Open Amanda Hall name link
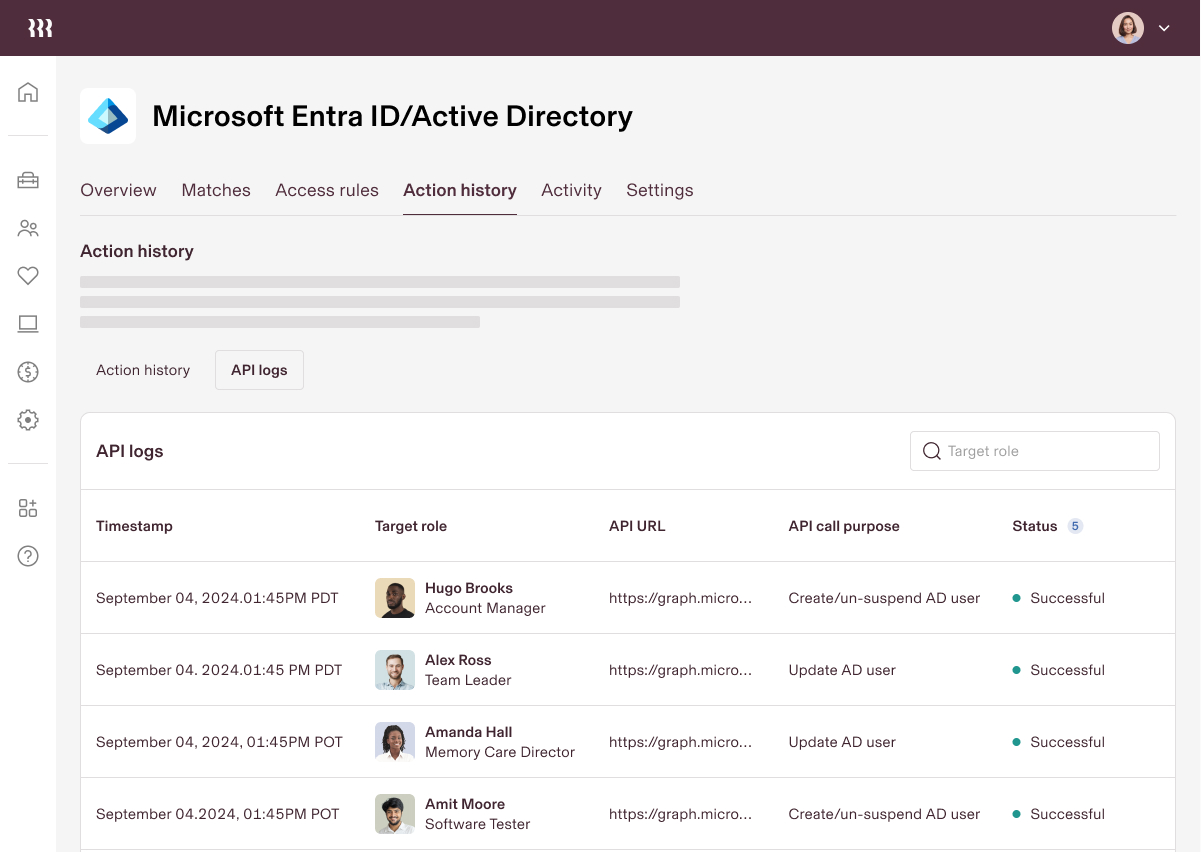The width and height of the screenshot is (1201, 852). point(469,732)
